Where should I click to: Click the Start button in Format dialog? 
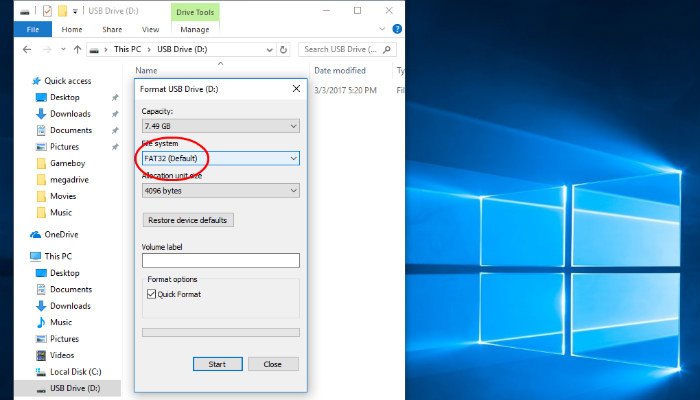217,364
